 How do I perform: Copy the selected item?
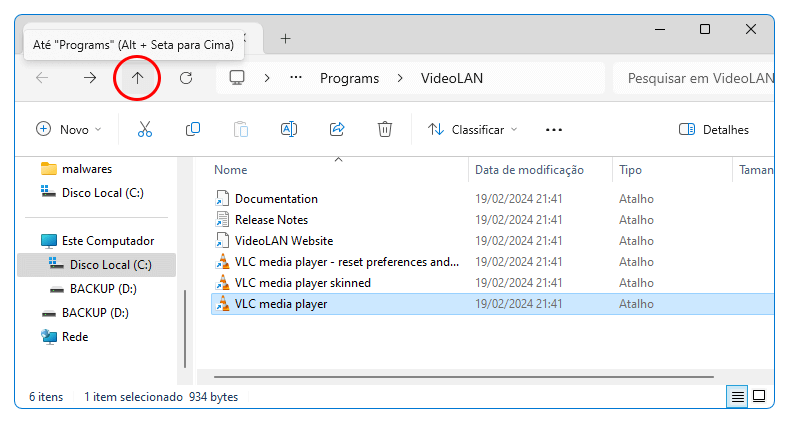[193, 129]
